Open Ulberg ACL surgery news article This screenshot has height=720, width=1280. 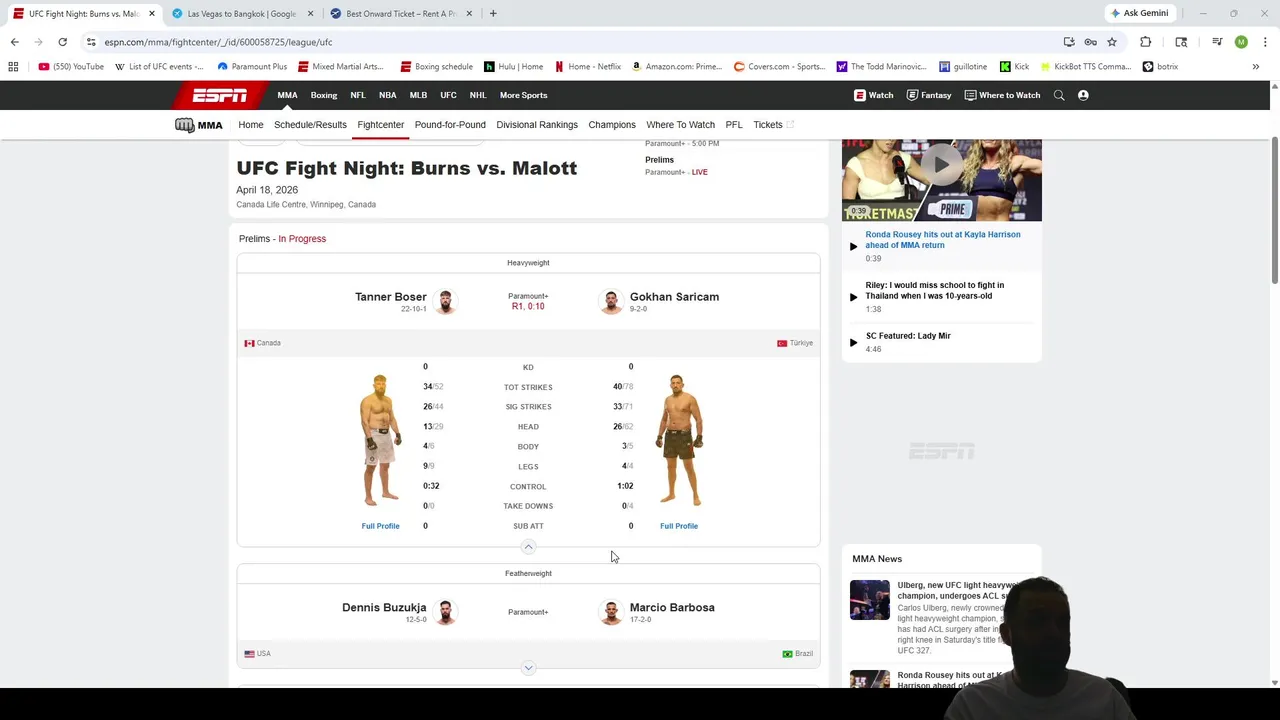957,590
